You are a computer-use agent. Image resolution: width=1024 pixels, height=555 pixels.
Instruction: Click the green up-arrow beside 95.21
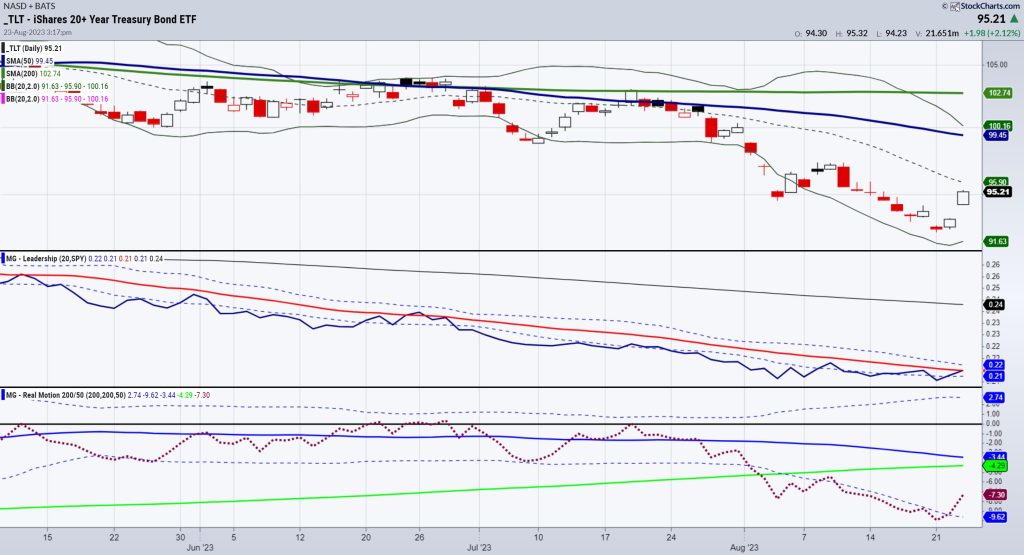pos(1014,19)
